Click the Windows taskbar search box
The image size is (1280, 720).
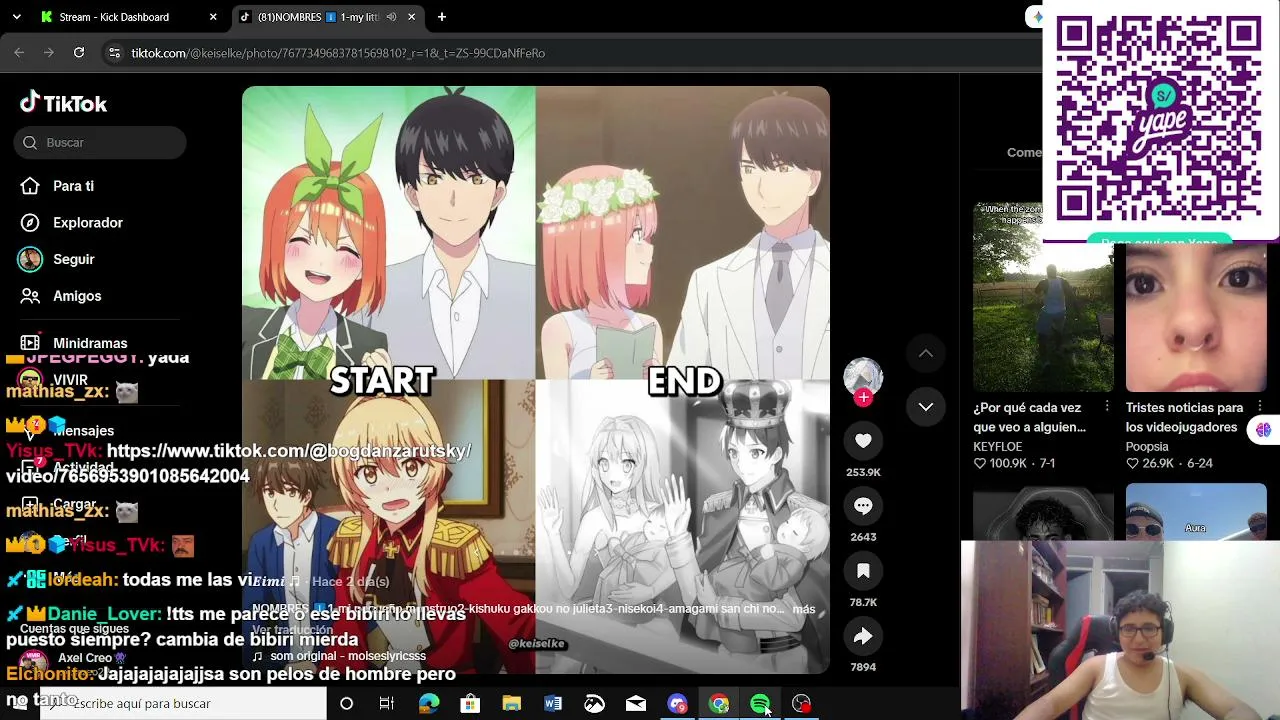pos(183,704)
